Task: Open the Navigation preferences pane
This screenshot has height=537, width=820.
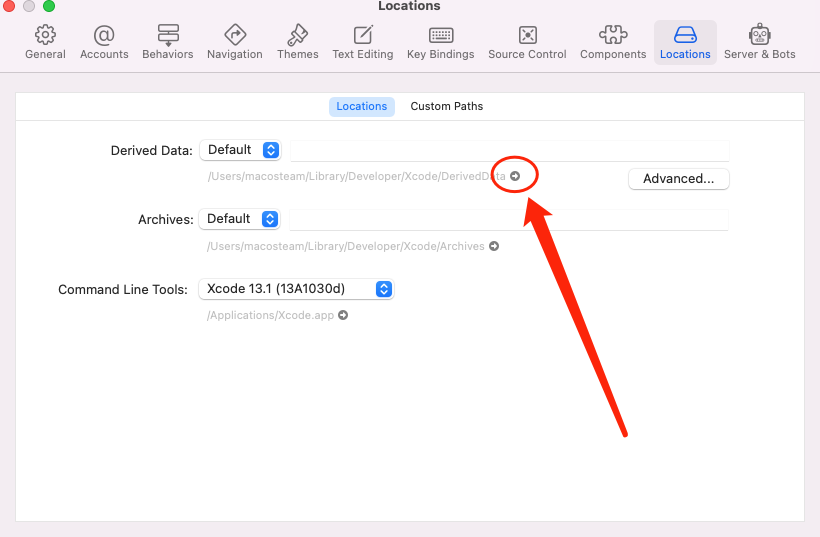Action: 235,42
